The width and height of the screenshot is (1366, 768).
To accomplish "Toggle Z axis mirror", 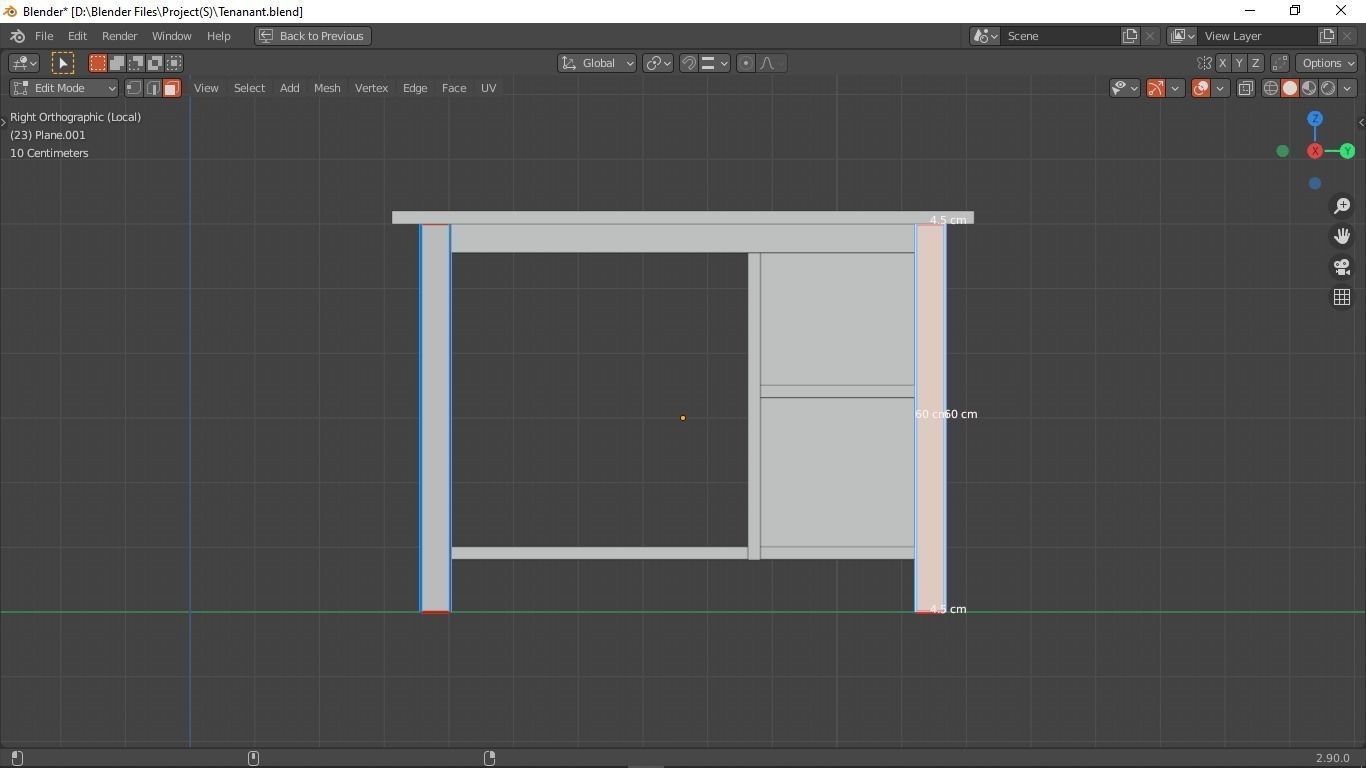I will [1256, 63].
